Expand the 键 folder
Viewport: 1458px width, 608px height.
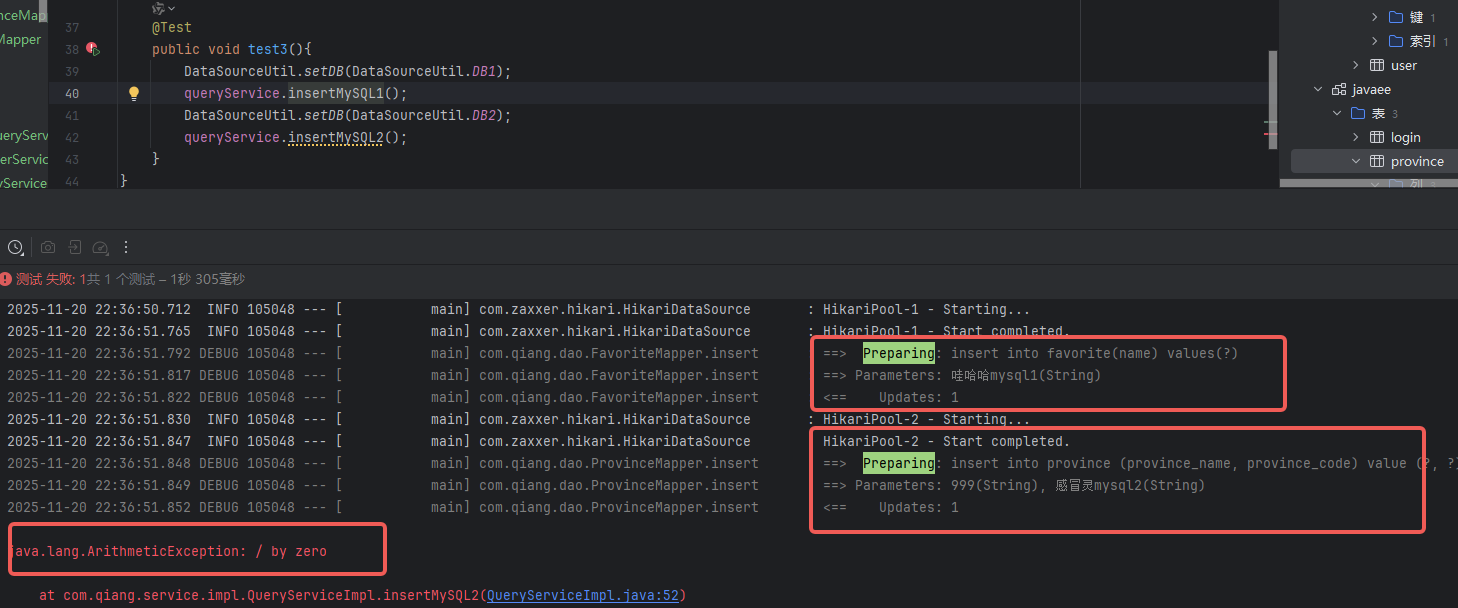(1376, 17)
